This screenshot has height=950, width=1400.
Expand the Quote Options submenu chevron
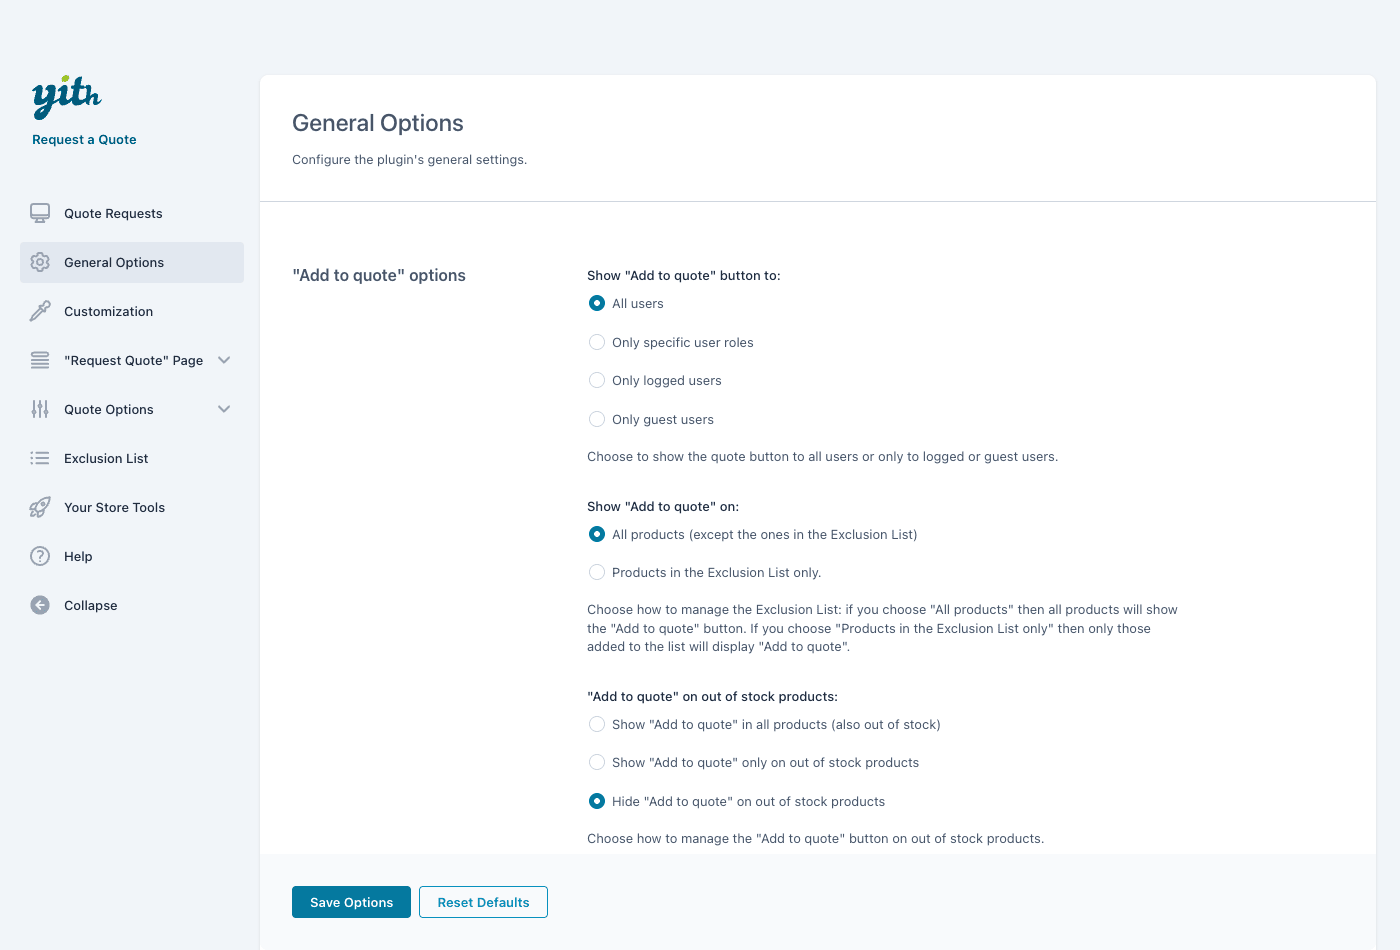click(224, 409)
